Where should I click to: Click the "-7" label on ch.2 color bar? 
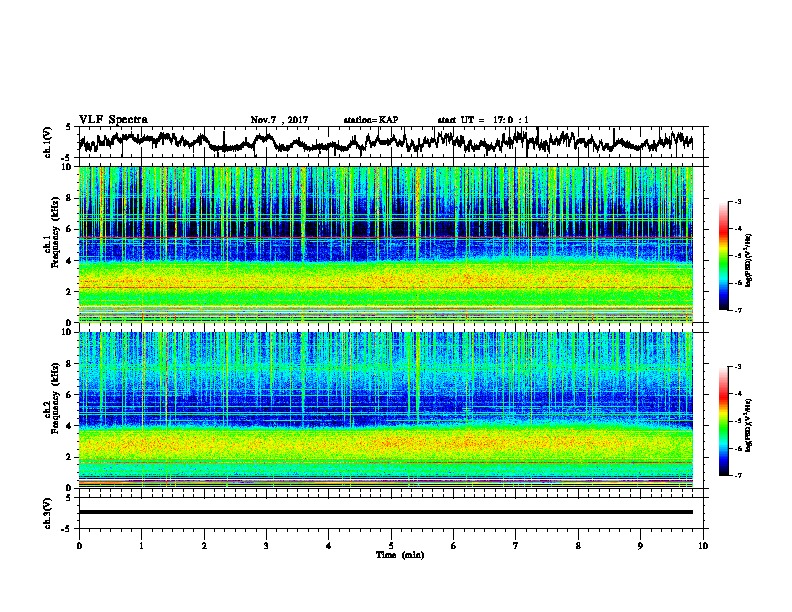tap(737, 475)
